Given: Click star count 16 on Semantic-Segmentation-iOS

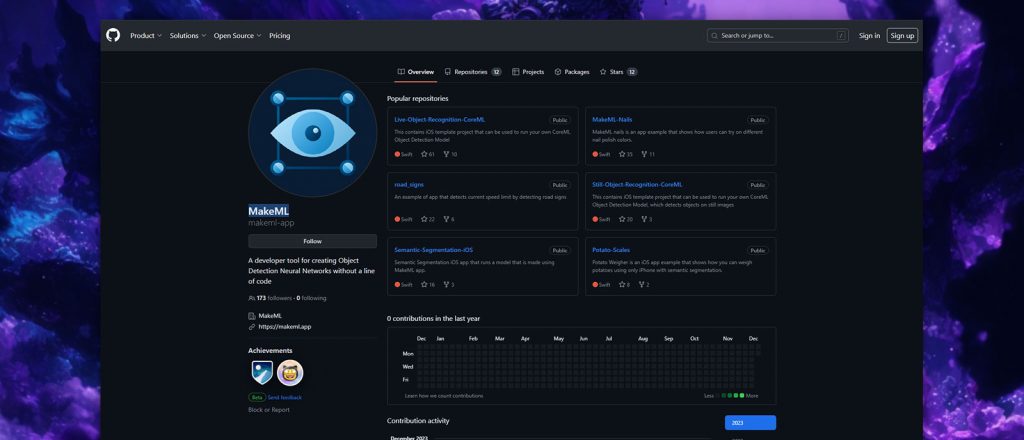Looking at the screenshot, I should (x=428, y=285).
